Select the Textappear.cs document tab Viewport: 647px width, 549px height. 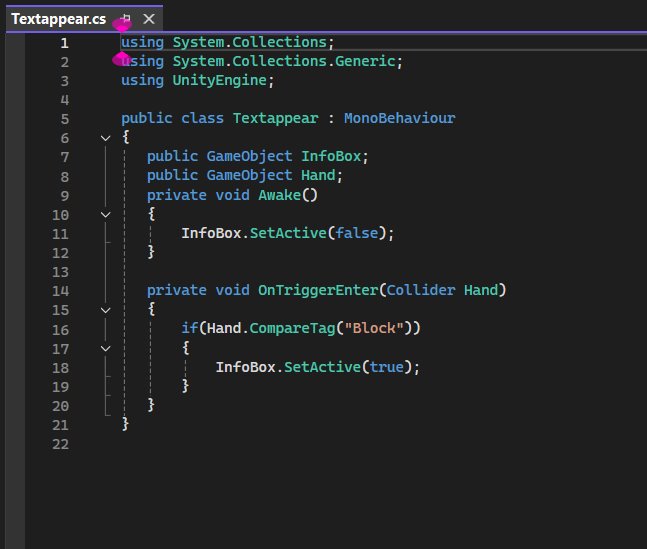tap(58, 19)
